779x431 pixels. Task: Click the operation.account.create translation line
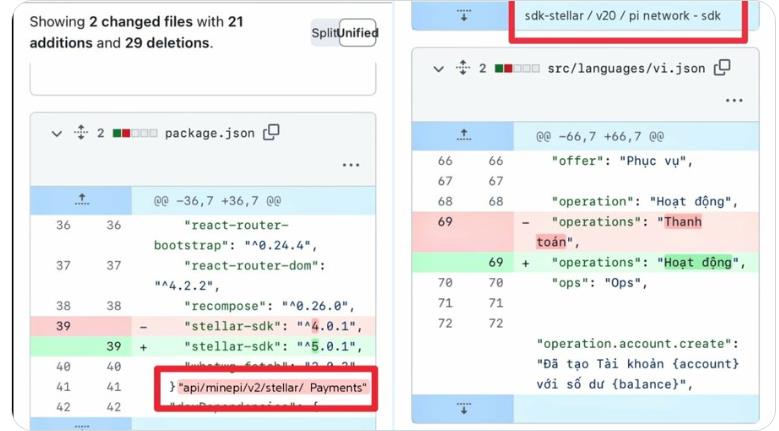pos(637,364)
